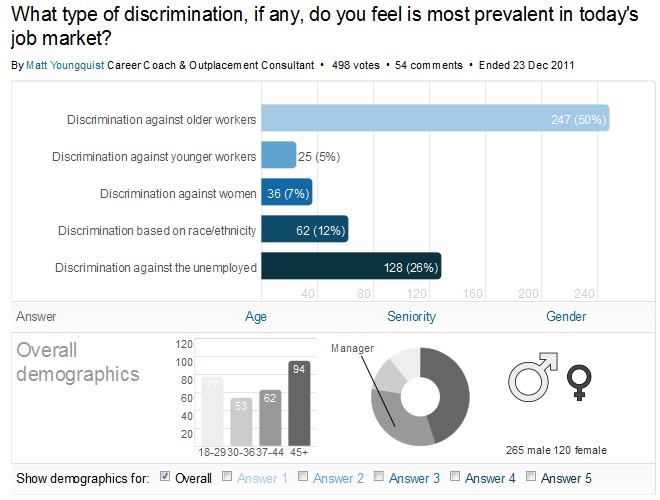Select the 45+ age bar showing 94
Image resolution: width=660 pixels, height=500 pixels.
click(x=299, y=403)
